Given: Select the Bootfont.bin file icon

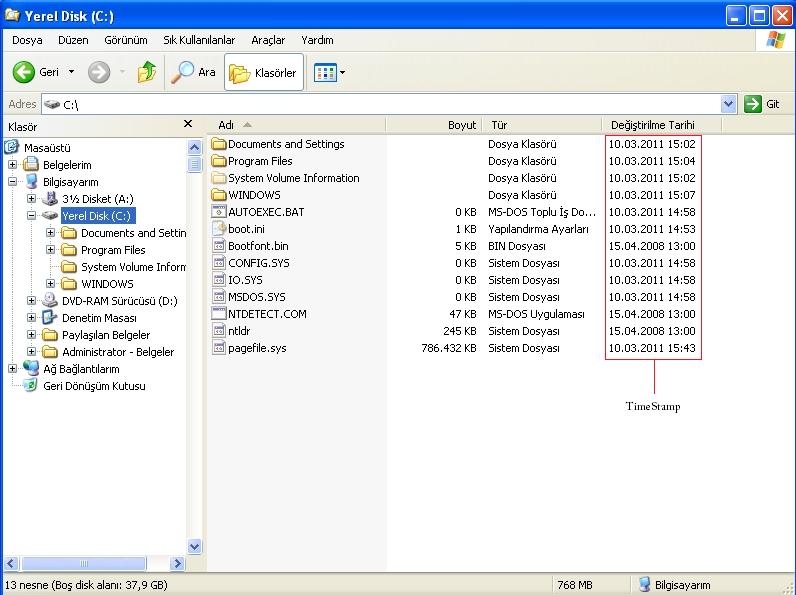Looking at the screenshot, I should point(218,246).
